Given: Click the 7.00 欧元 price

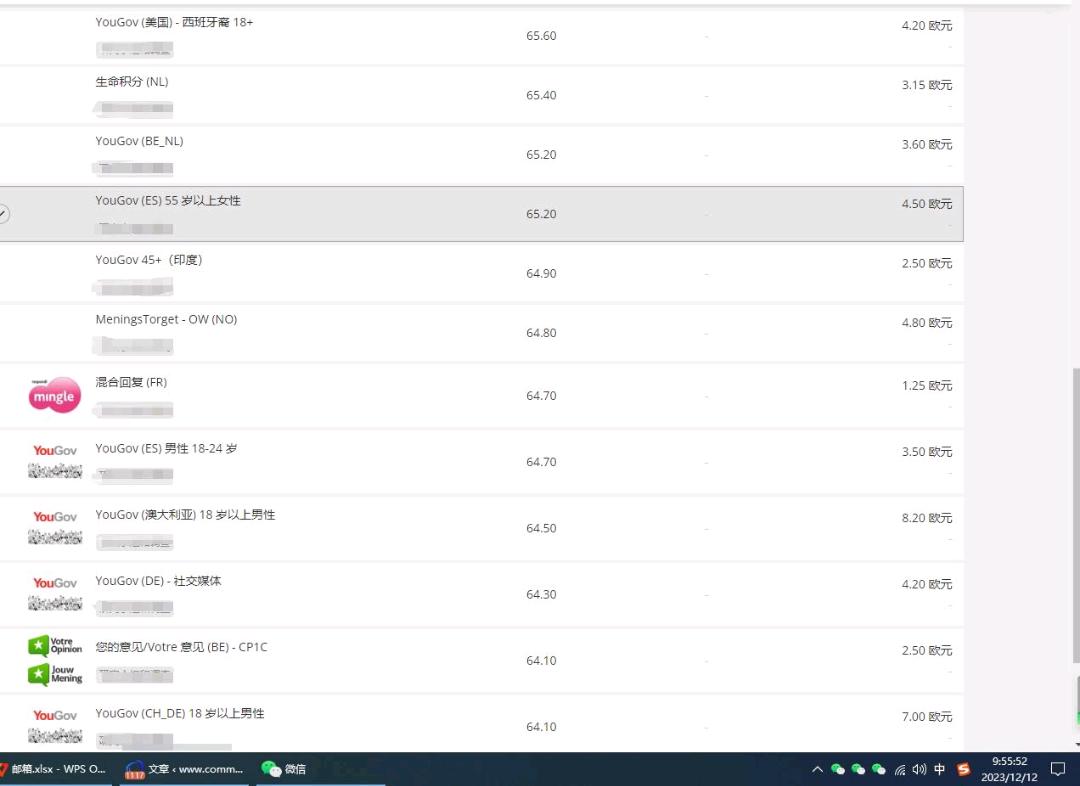Looking at the screenshot, I should click(x=927, y=716).
